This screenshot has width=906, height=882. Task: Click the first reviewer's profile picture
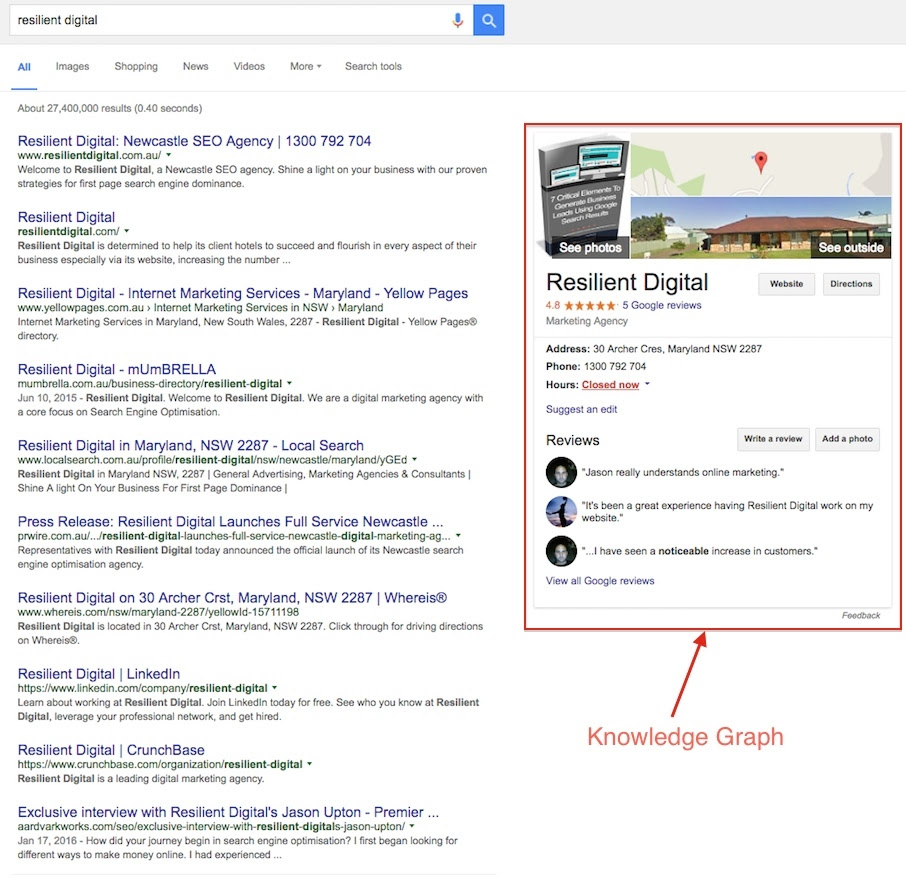point(561,472)
